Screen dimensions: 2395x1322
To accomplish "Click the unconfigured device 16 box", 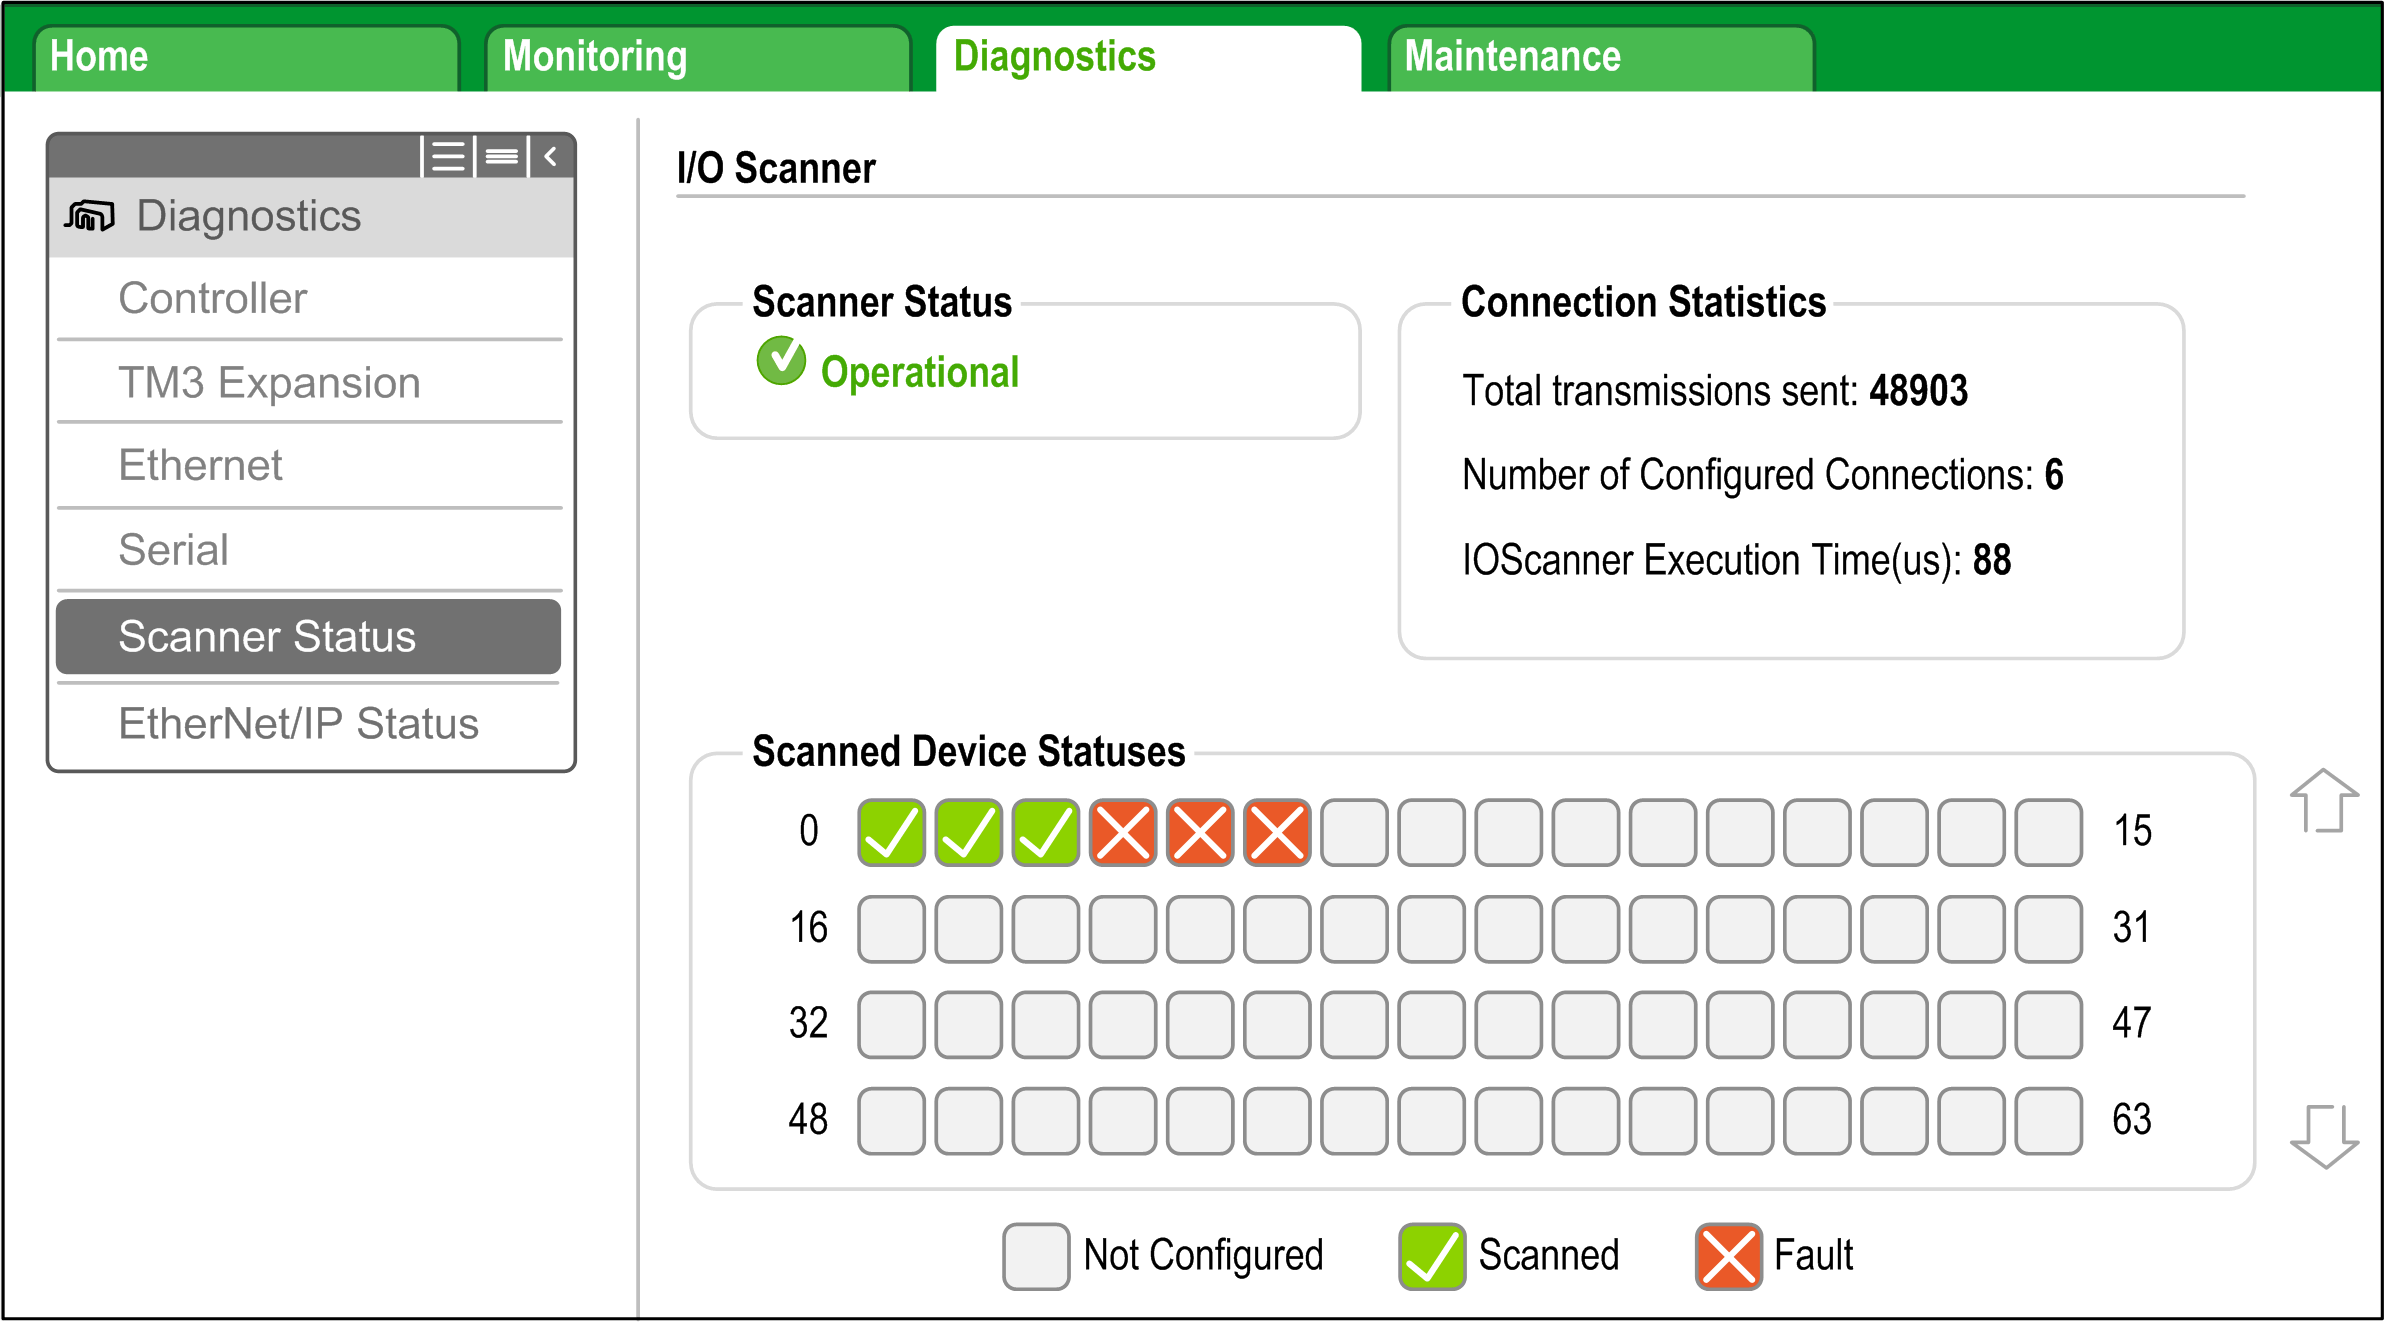I will pyautogui.click(x=891, y=929).
